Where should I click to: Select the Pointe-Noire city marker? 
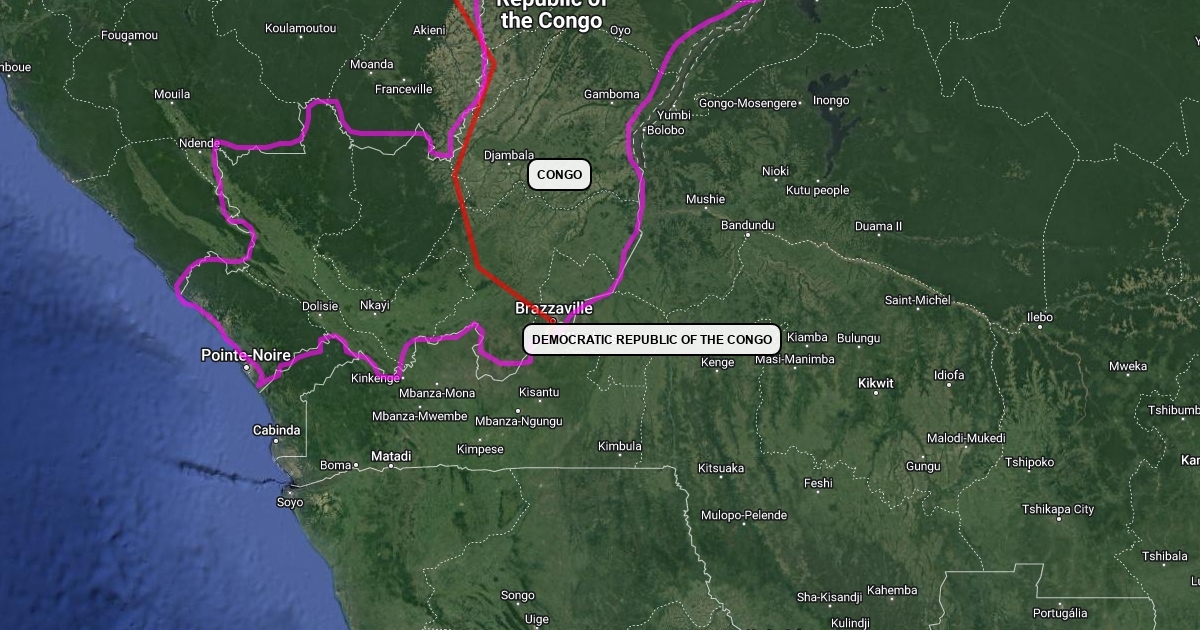coord(248,367)
